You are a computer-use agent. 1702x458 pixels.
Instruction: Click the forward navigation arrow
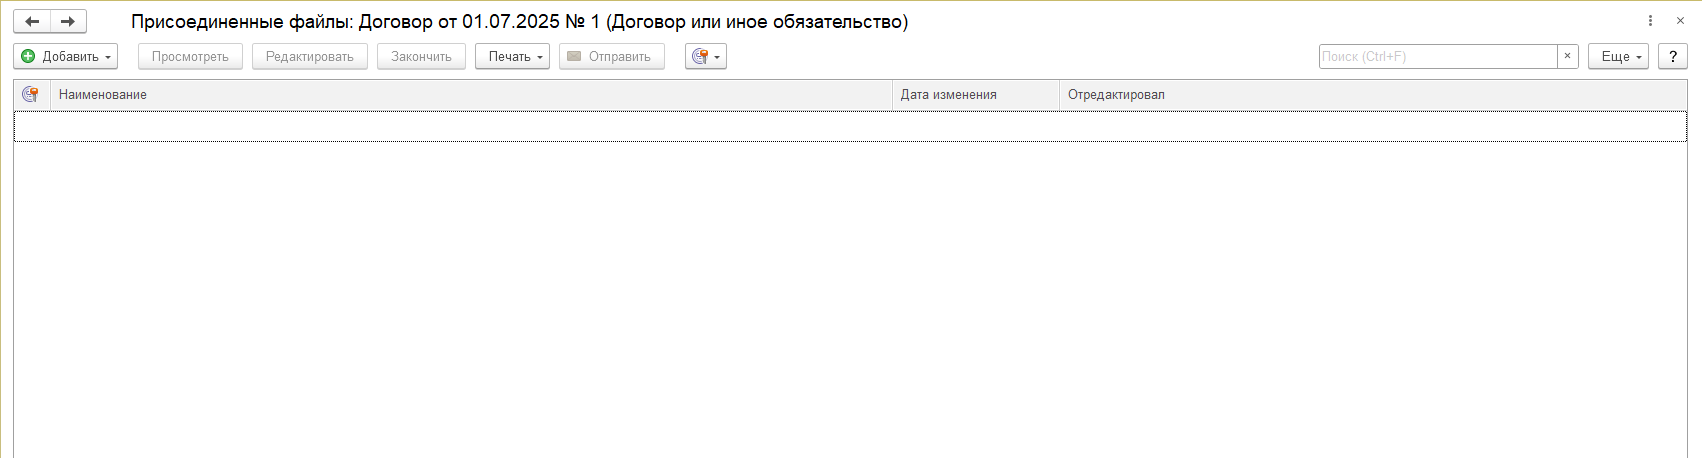pyautogui.click(x=68, y=21)
